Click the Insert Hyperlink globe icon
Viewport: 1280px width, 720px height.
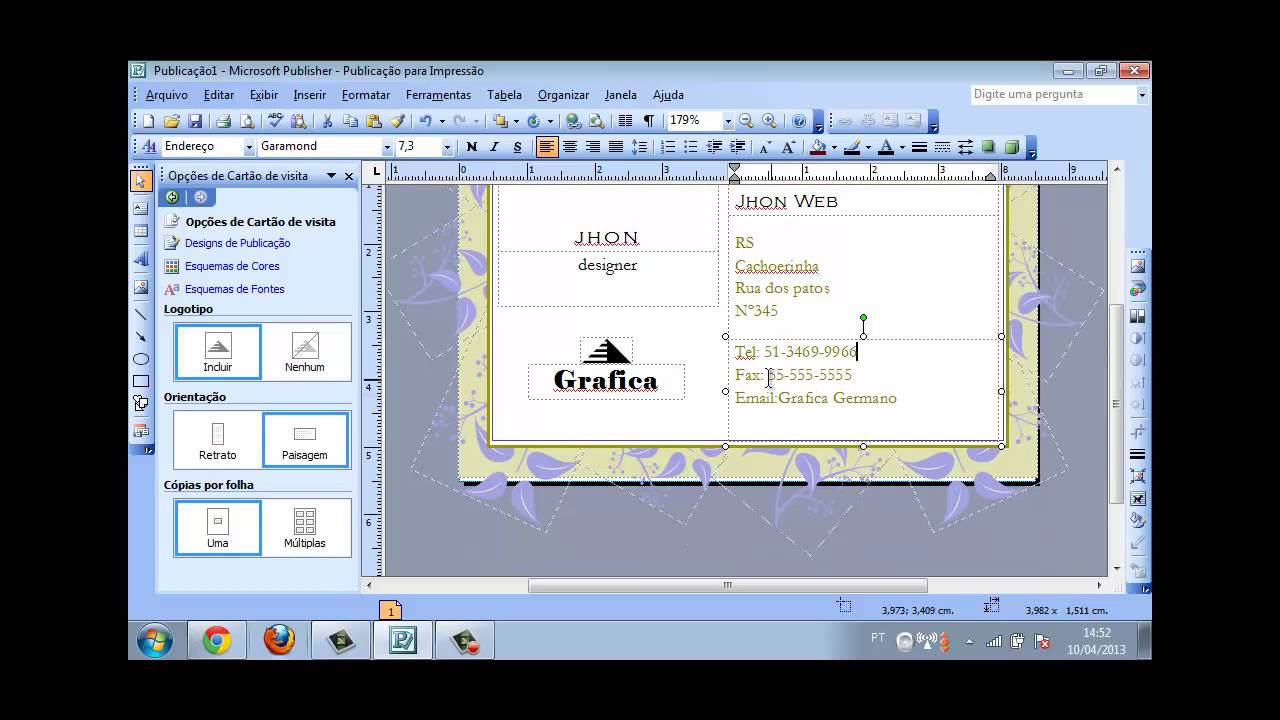[x=573, y=121]
